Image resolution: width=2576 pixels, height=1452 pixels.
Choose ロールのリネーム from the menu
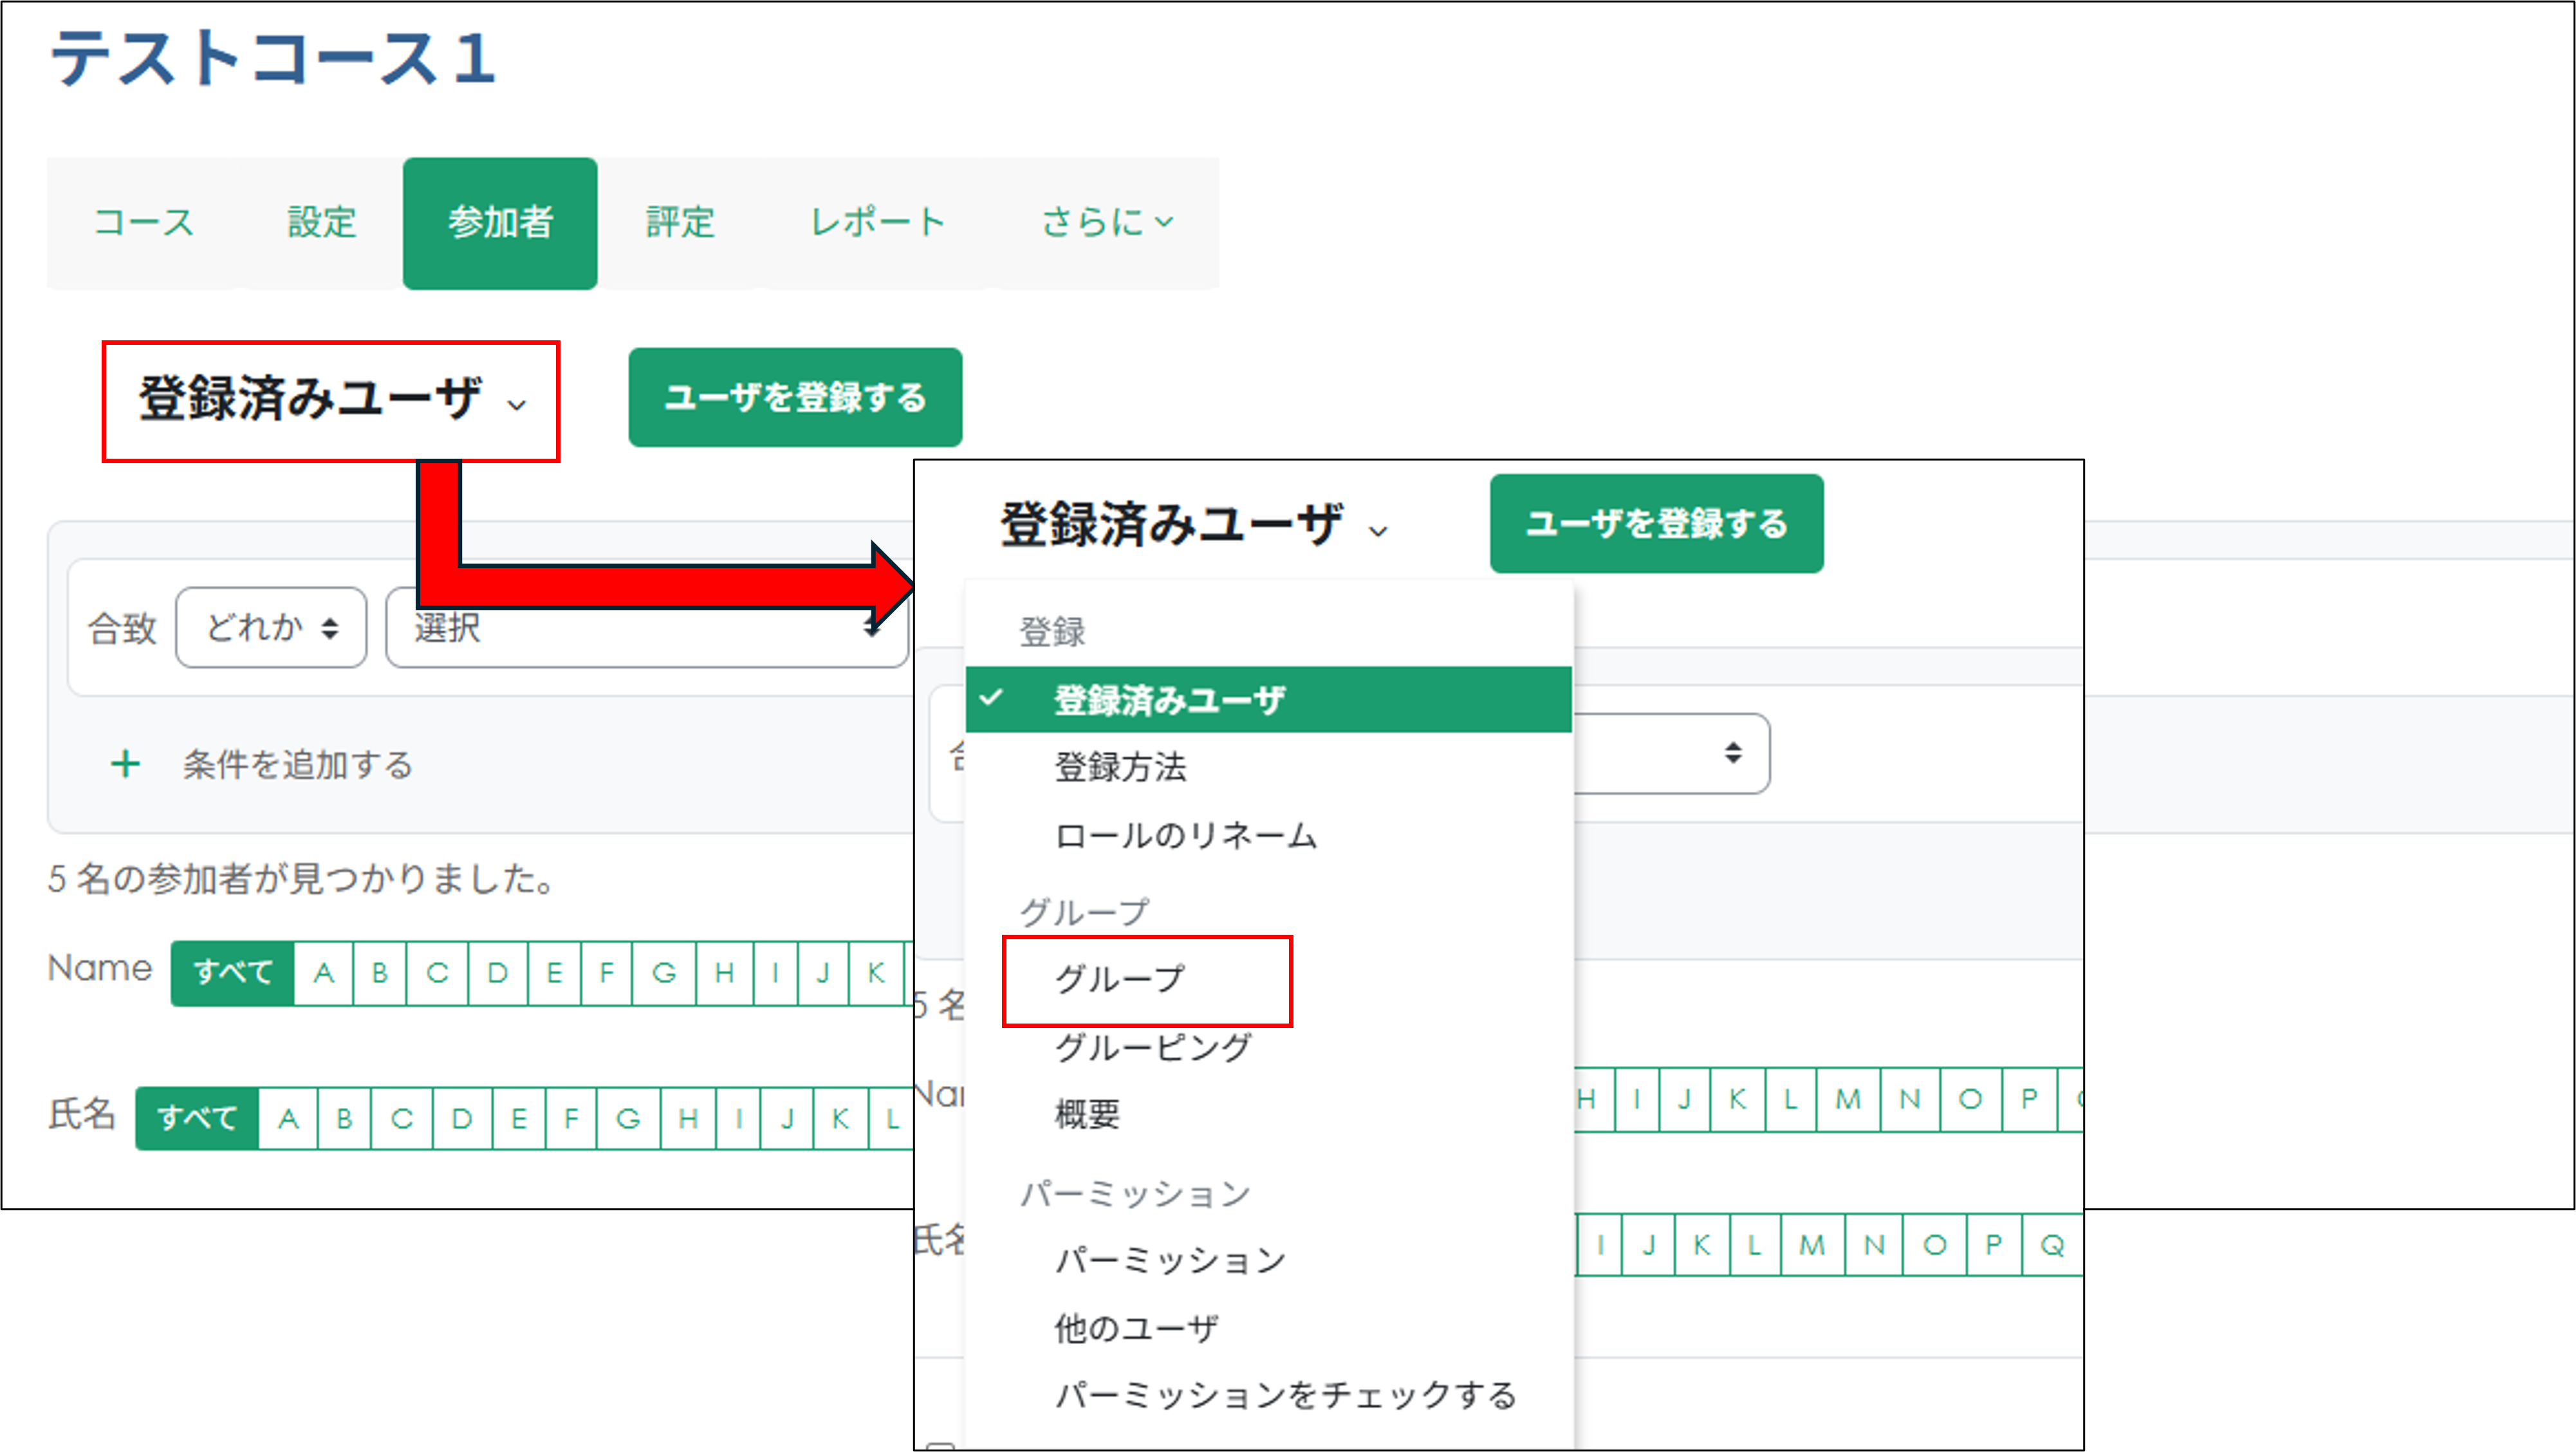click(1186, 837)
